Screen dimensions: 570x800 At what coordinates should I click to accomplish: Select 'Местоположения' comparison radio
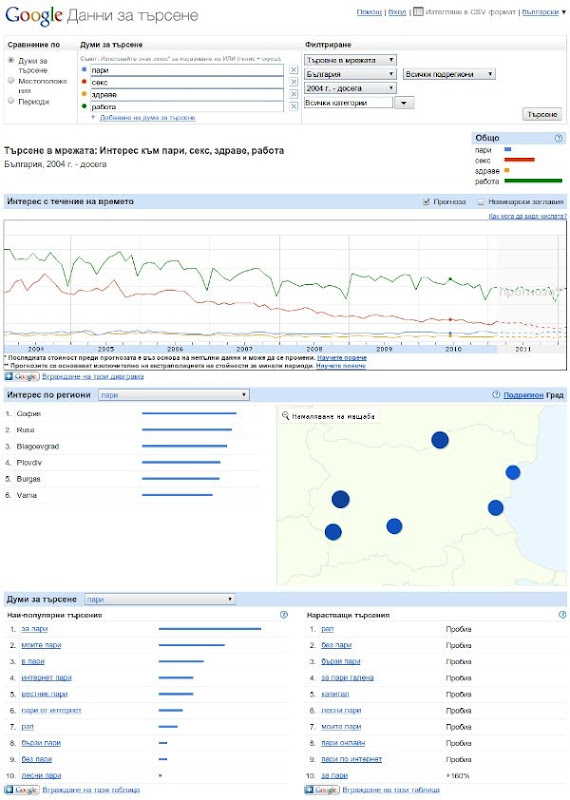tap(11, 81)
